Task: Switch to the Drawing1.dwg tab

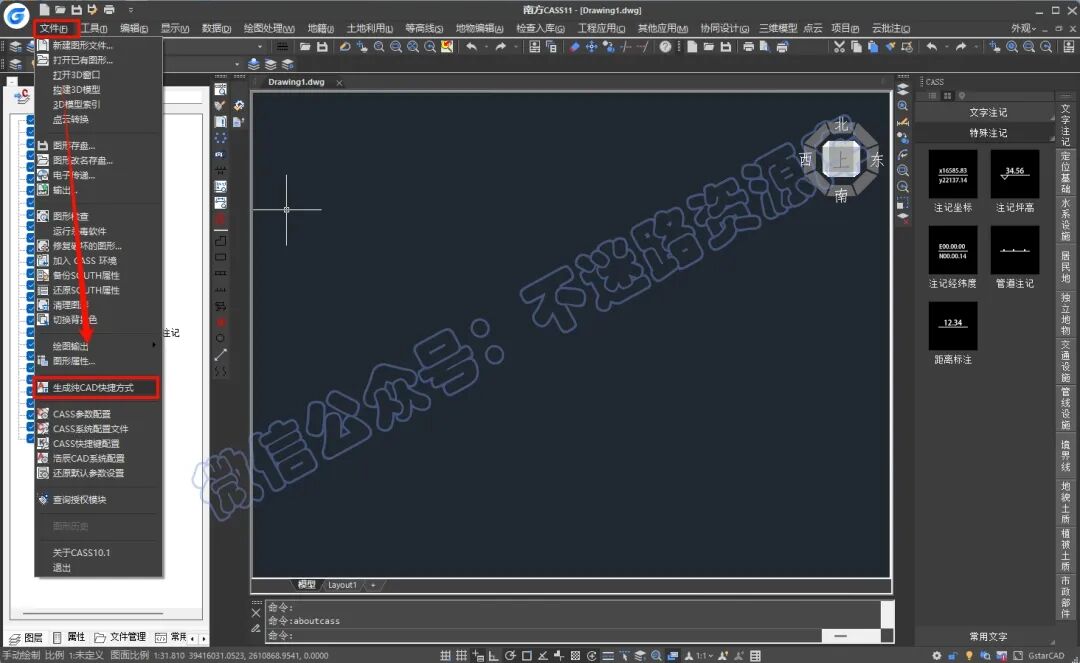Action: tap(296, 82)
